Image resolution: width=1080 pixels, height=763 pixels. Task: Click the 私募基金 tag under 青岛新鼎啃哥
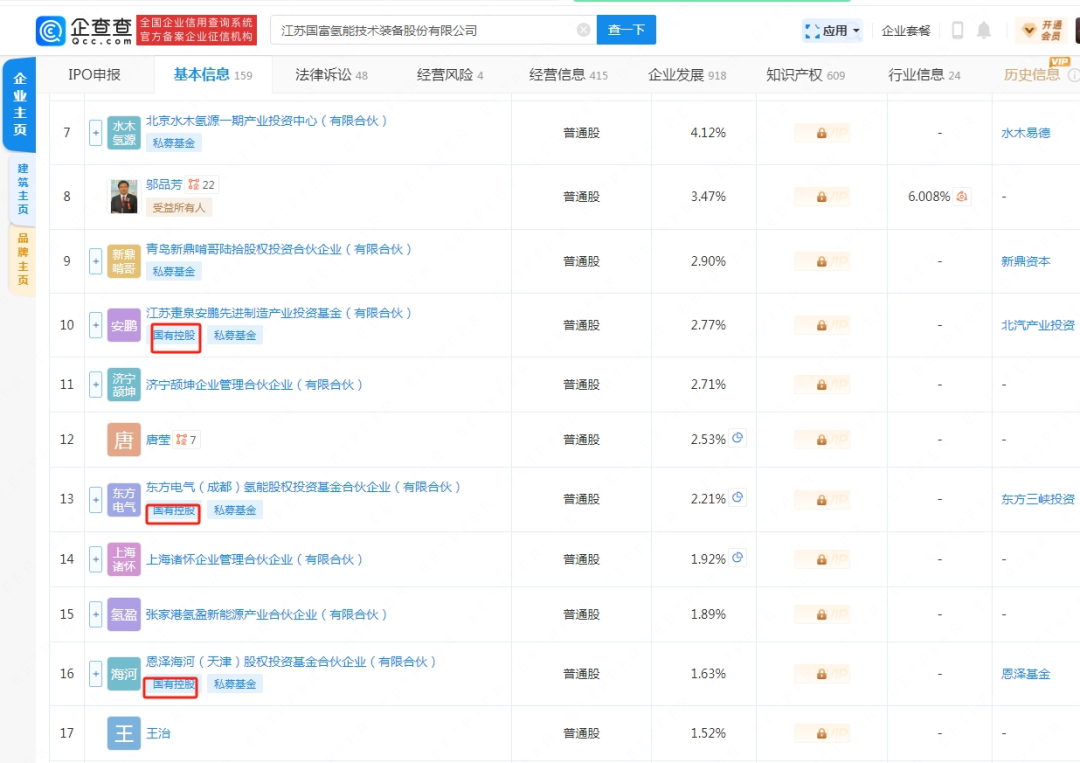[x=174, y=271]
